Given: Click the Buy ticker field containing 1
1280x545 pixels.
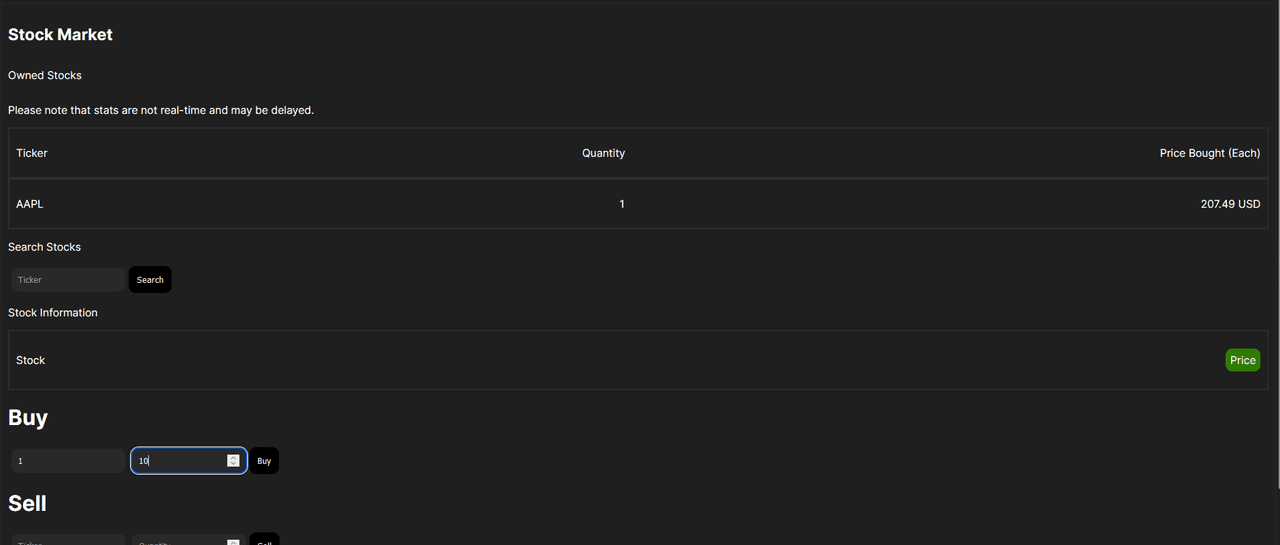Looking at the screenshot, I should [x=68, y=461].
